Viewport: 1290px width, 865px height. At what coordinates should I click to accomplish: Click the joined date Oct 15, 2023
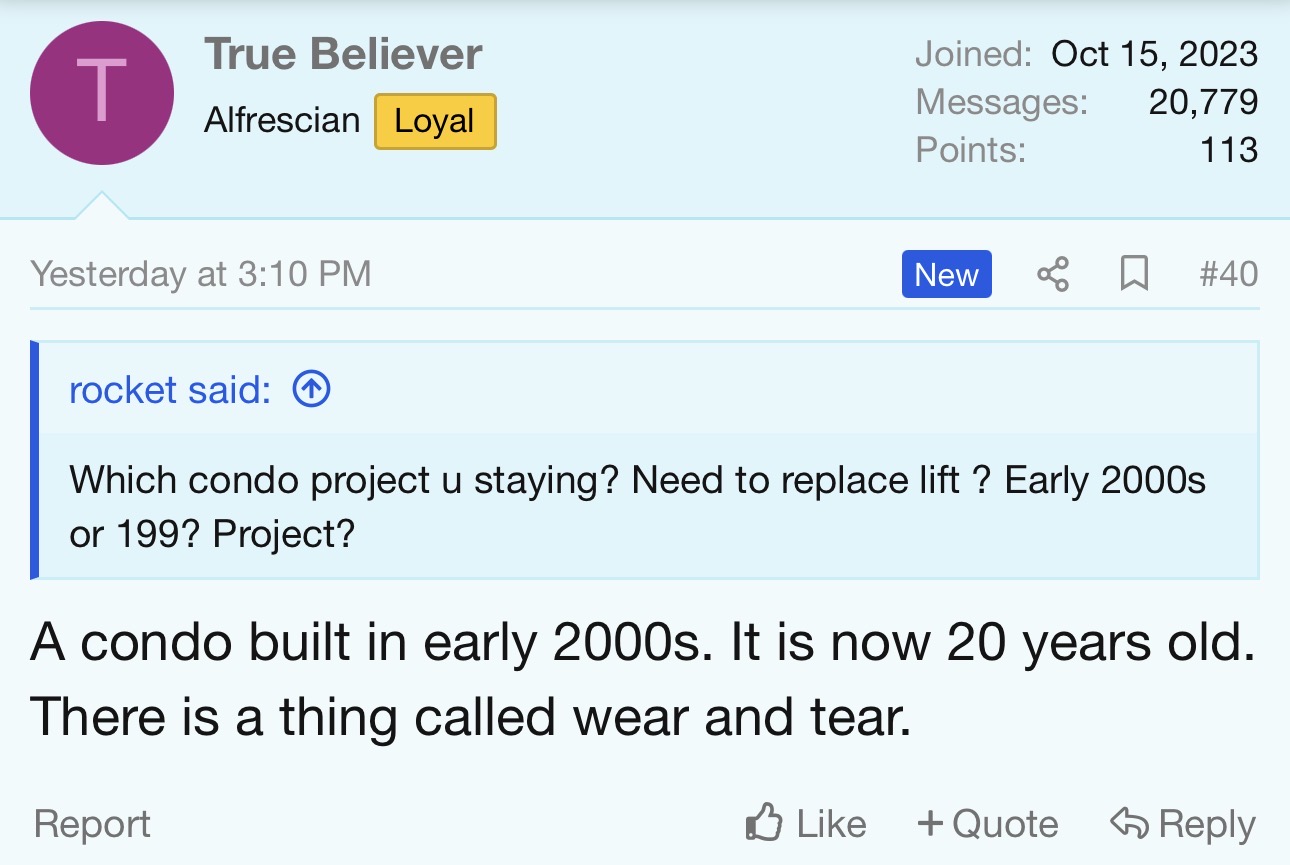tap(1154, 54)
